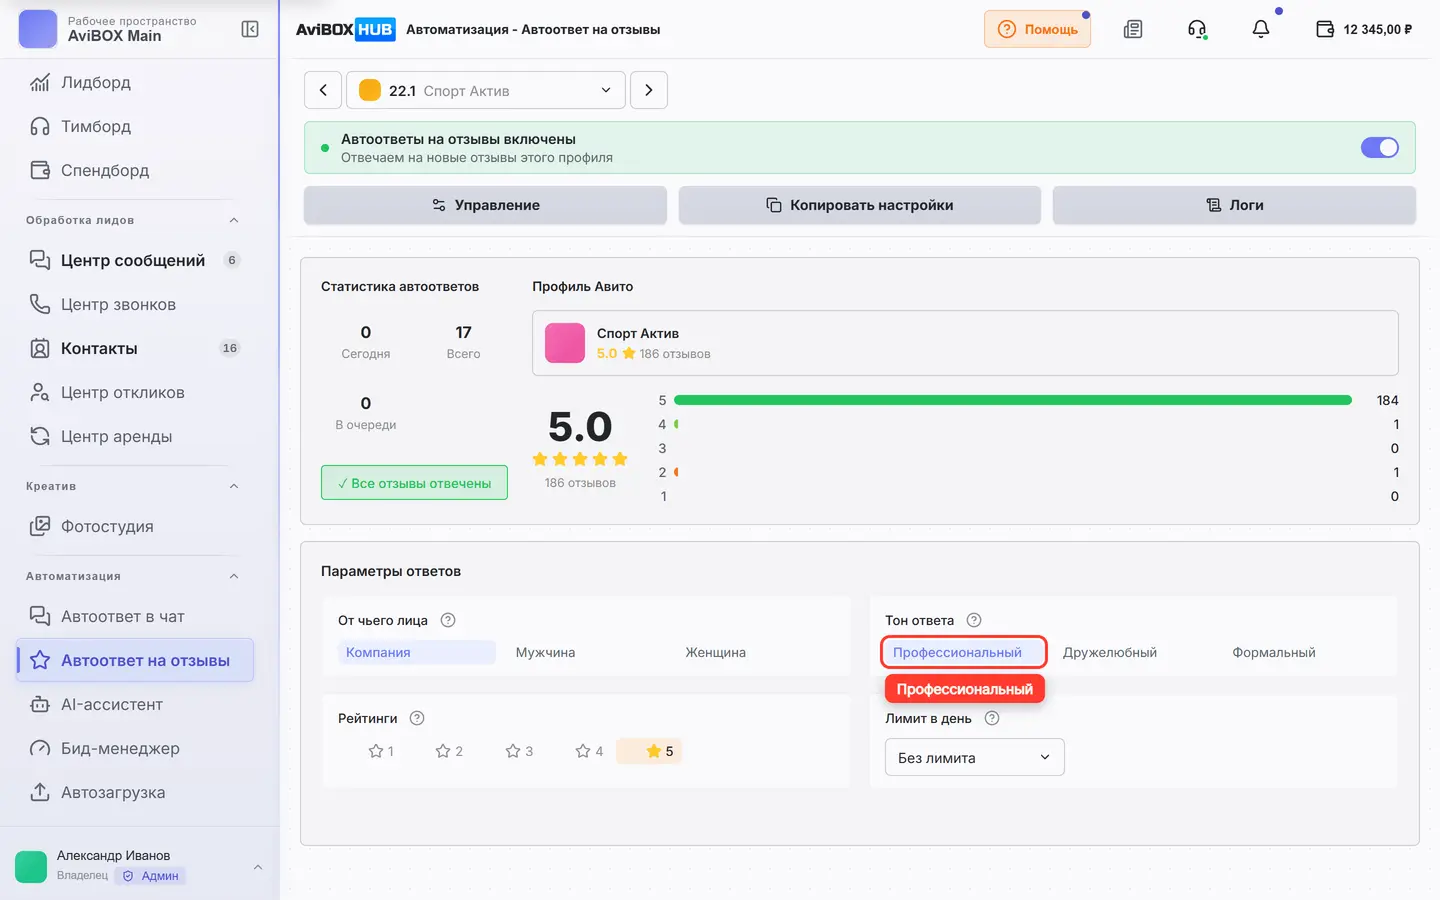1440x900 pixels.
Task: Select Мужчина as reply persona
Action: coord(546,652)
